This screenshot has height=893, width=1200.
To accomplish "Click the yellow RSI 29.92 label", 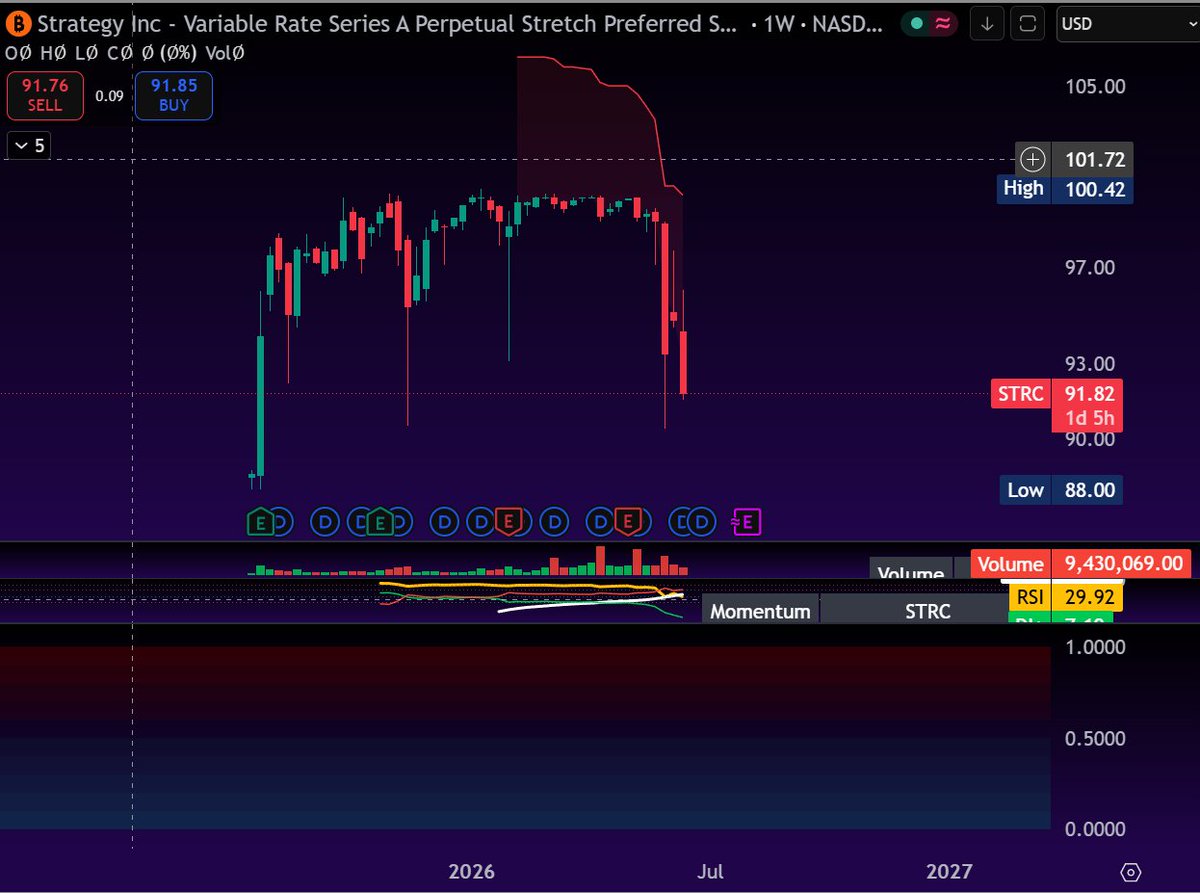I will [1065, 598].
